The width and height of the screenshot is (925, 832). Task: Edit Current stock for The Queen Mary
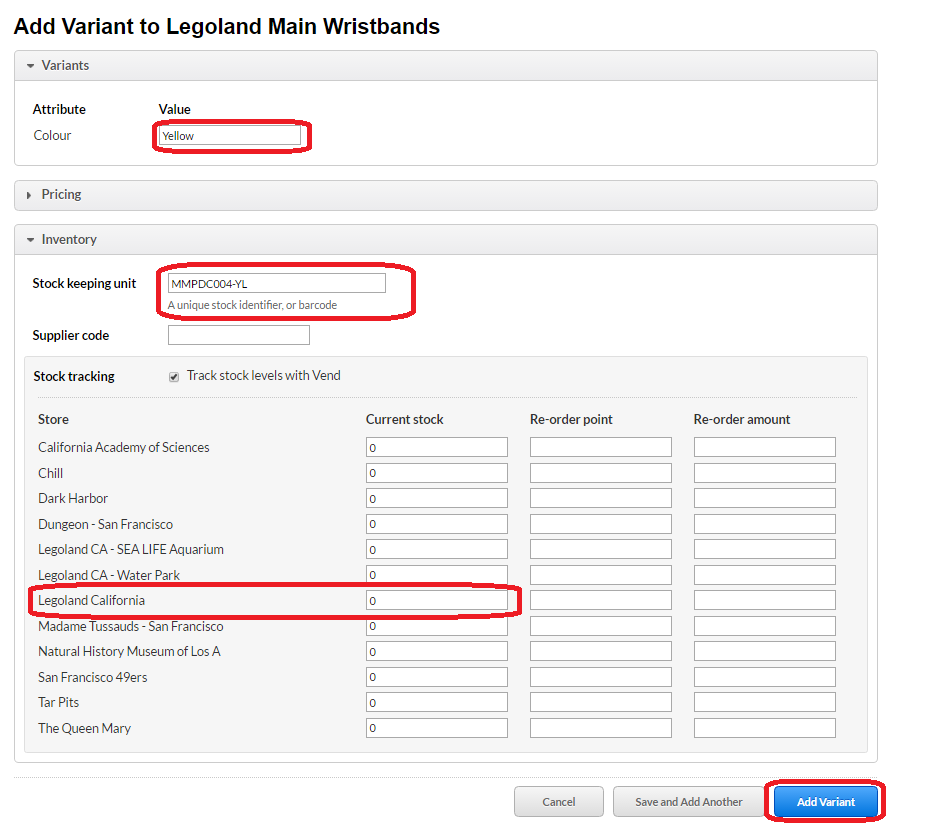pos(437,728)
